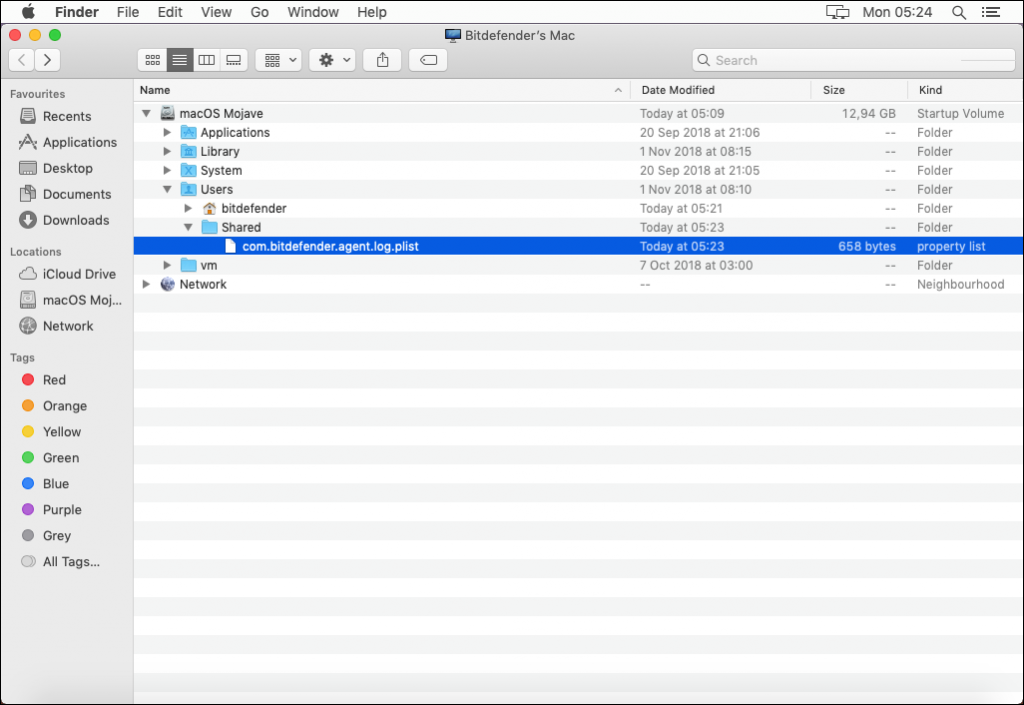Viewport: 1024px width, 705px height.
Task: Open the View menu
Action: coord(216,12)
